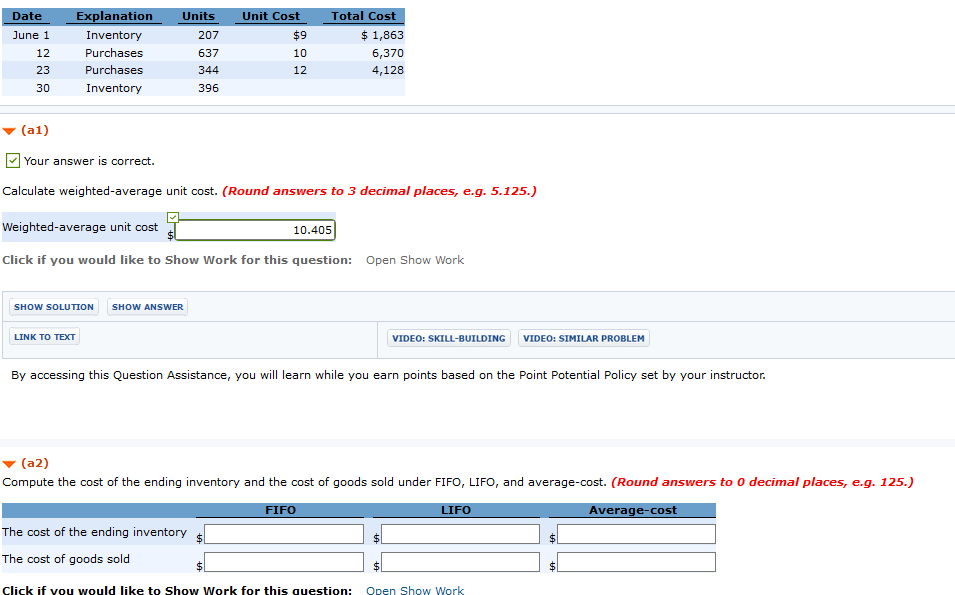This screenshot has width=955, height=595.
Task: Click the Unit Cost column header
Action: click(271, 16)
